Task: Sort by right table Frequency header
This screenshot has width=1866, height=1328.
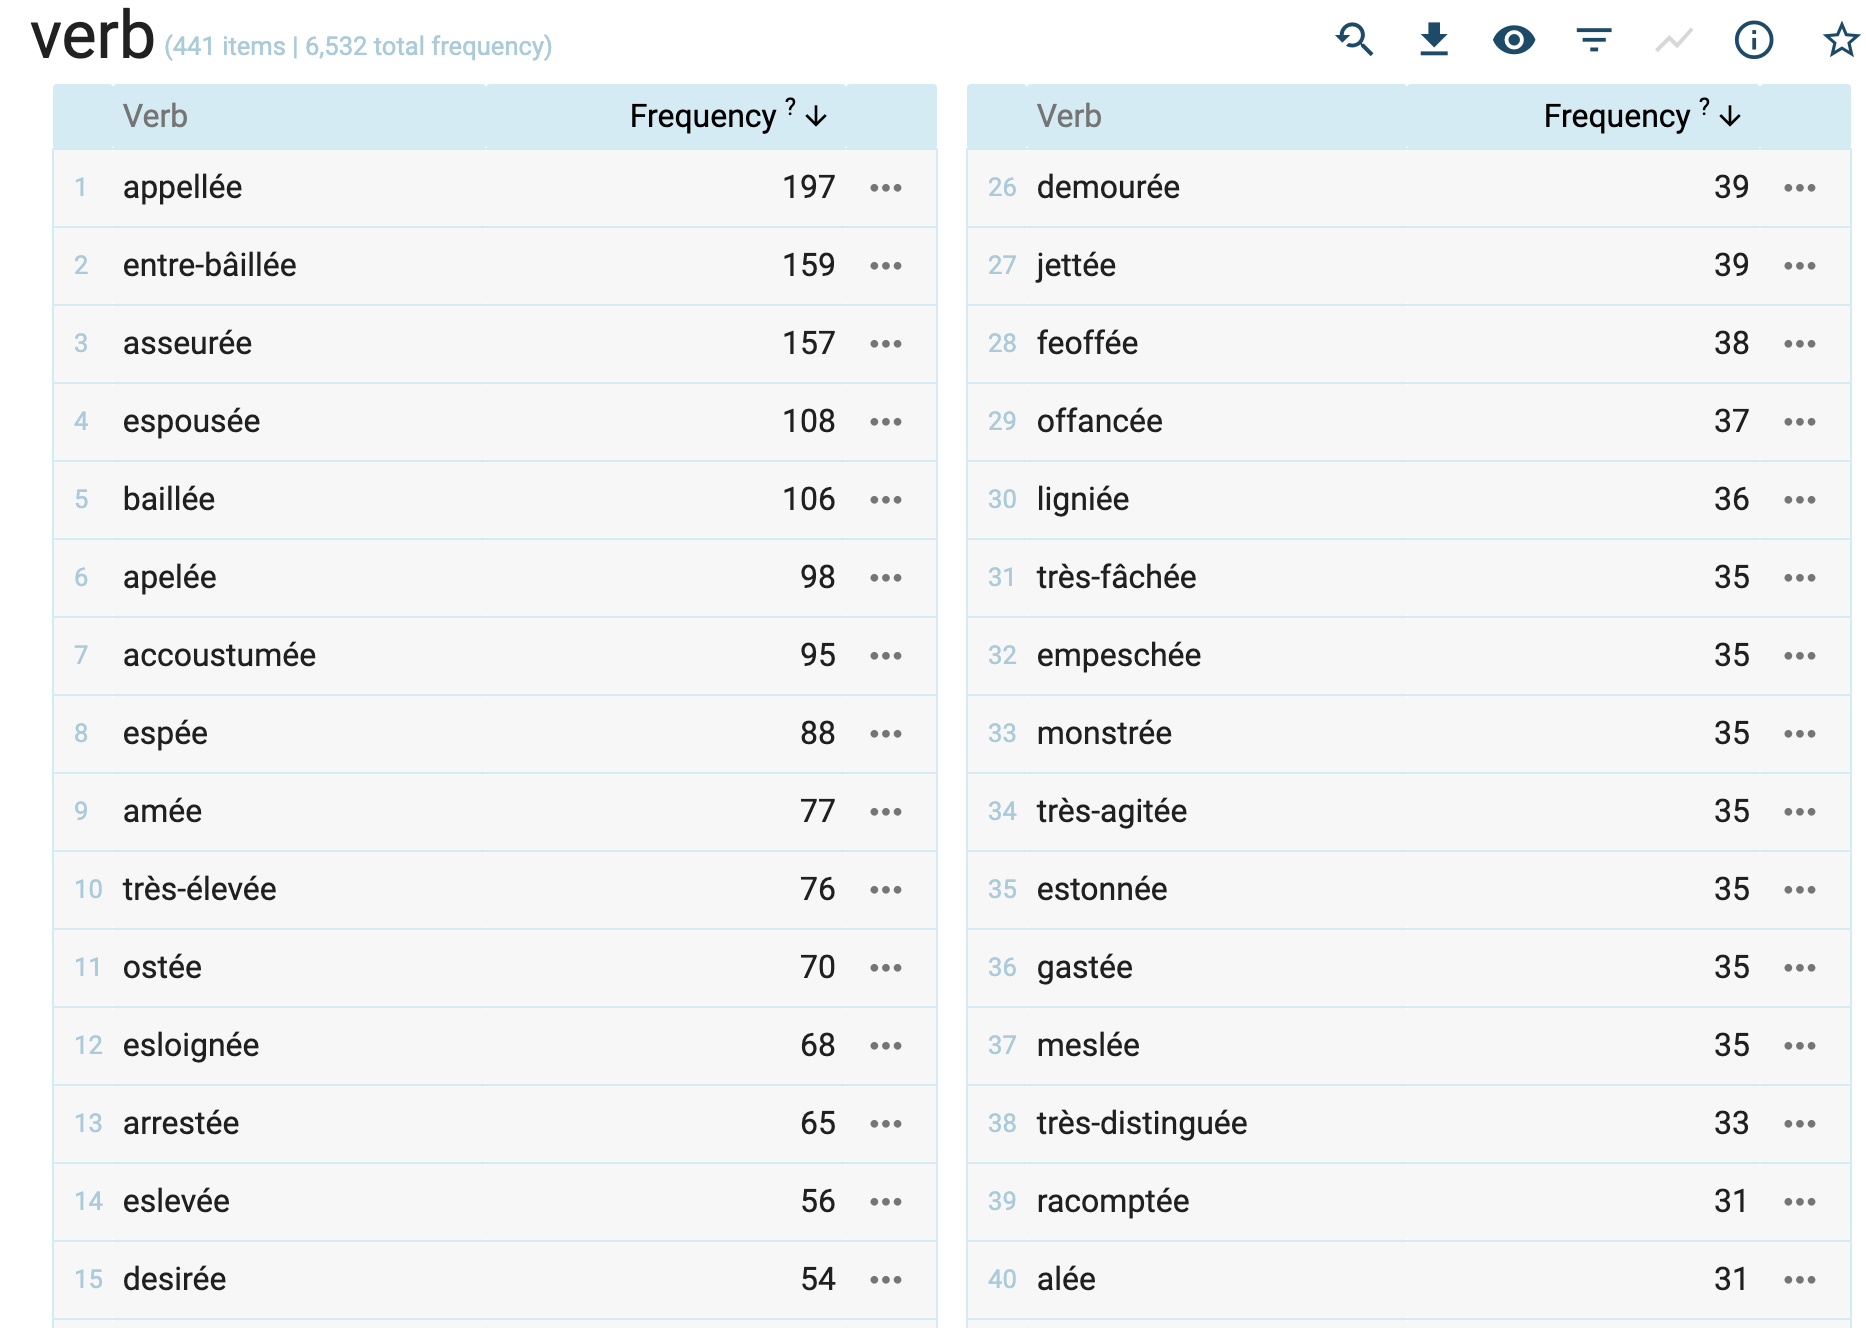Action: coord(1617,117)
